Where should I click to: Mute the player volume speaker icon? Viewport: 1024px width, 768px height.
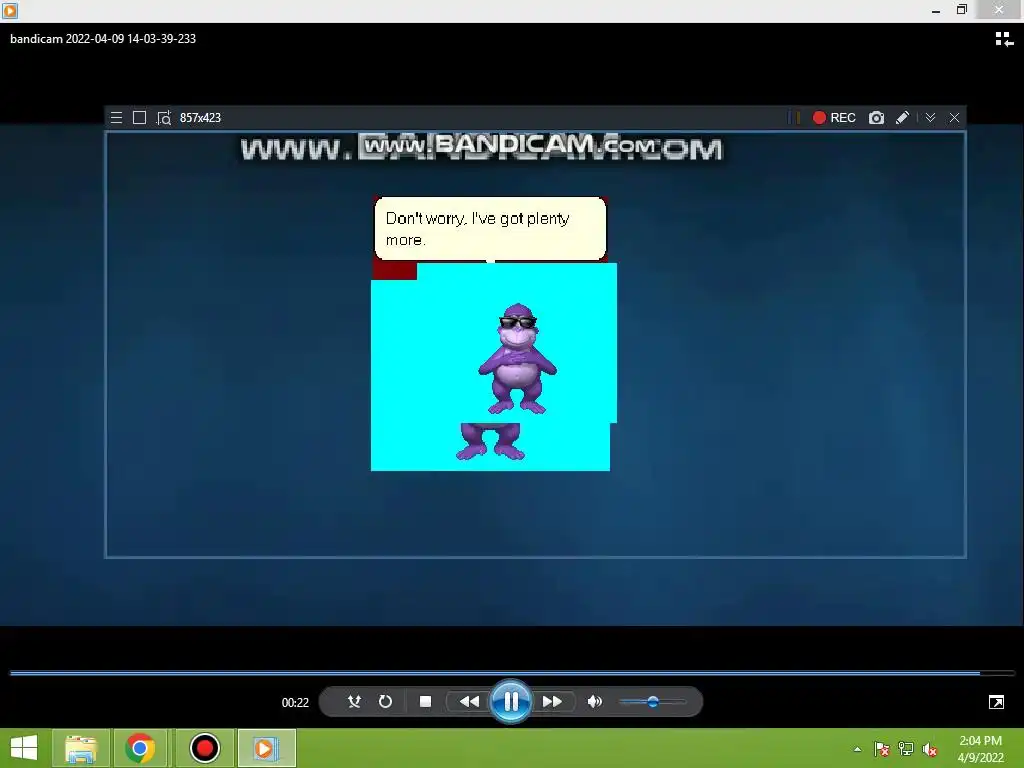(x=594, y=701)
